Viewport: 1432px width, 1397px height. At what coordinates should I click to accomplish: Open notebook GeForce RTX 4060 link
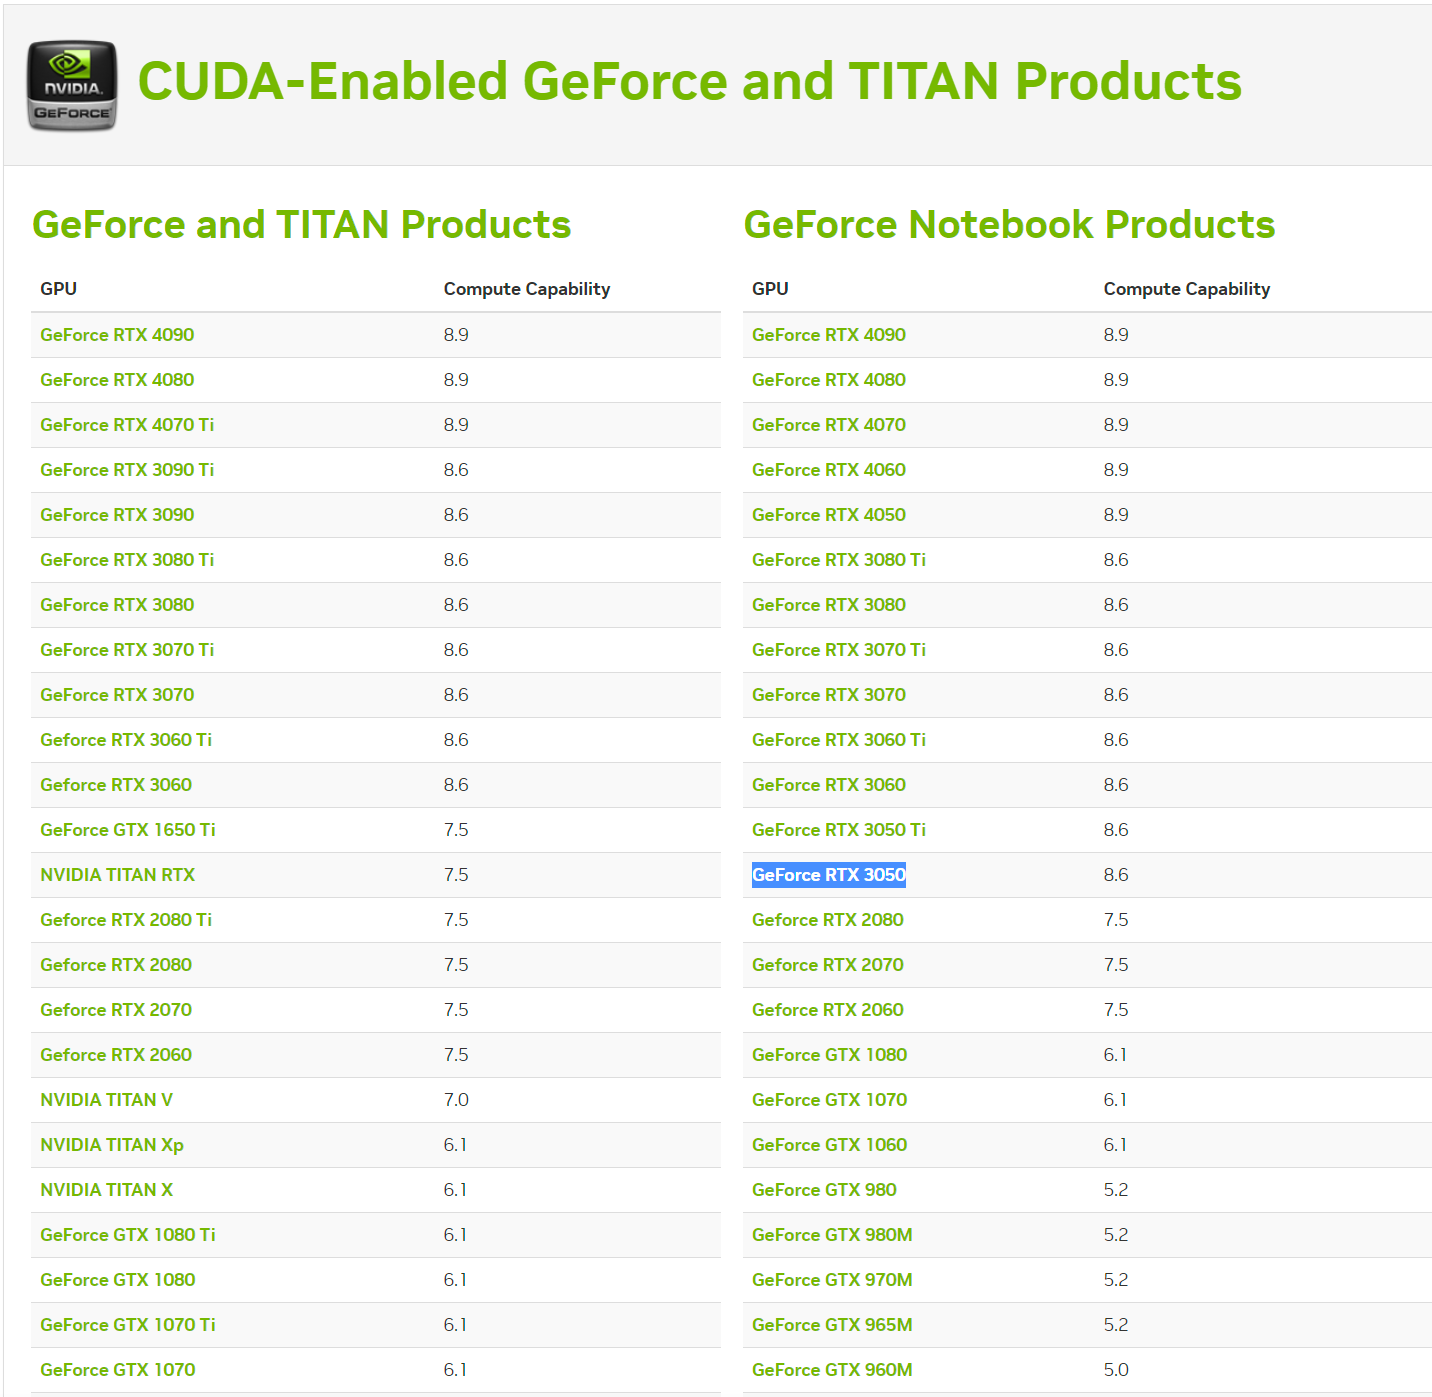pos(829,470)
